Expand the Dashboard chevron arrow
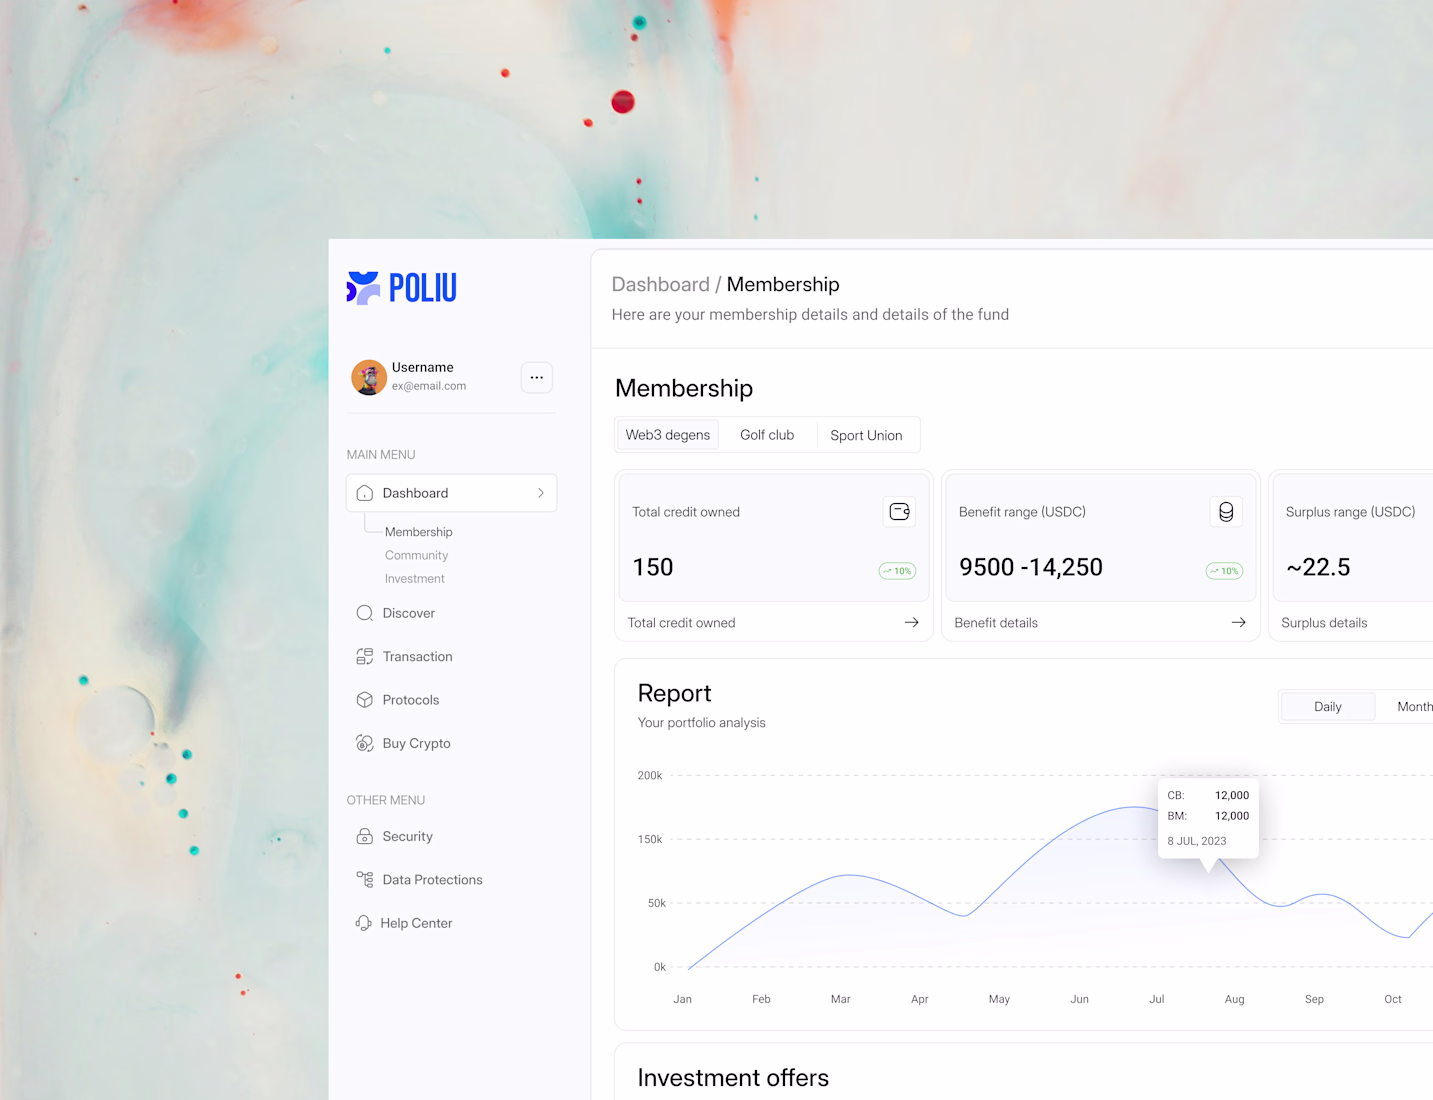Screen dimensions: 1433x1100 541,493
